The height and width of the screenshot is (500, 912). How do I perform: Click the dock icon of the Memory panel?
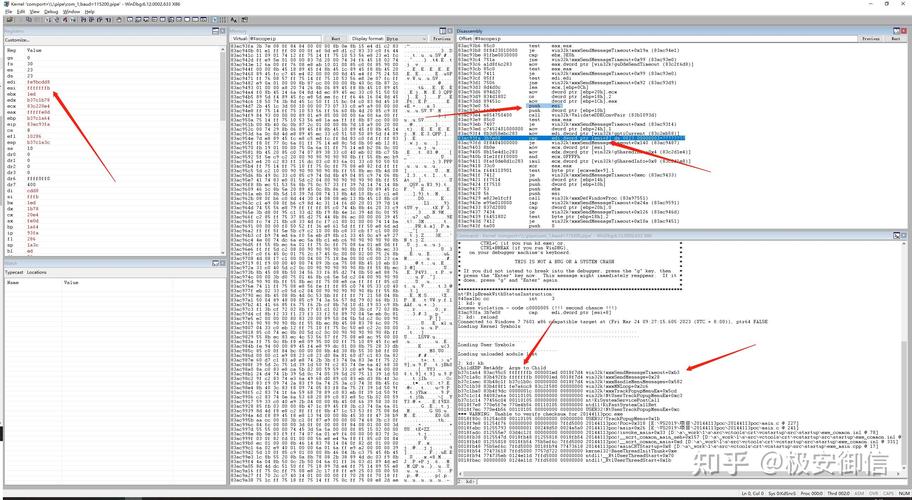click(442, 31)
